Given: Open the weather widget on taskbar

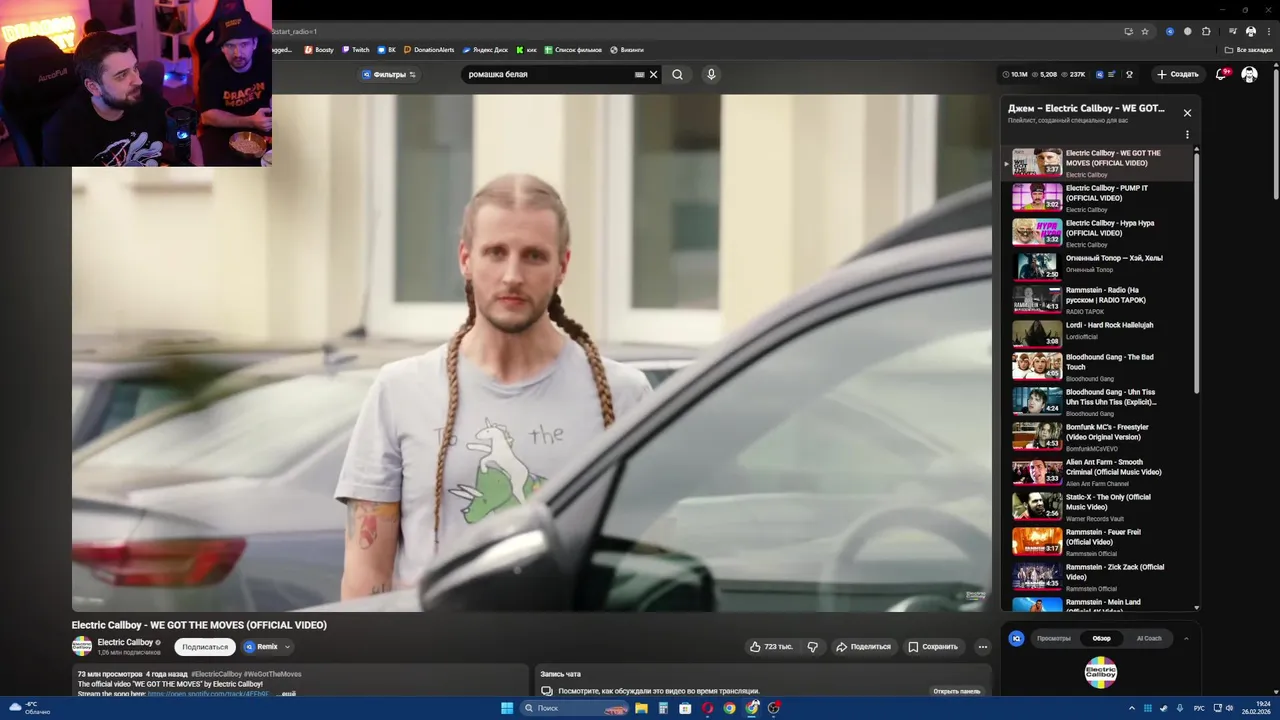Looking at the screenshot, I should pyautogui.click(x=27, y=708).
